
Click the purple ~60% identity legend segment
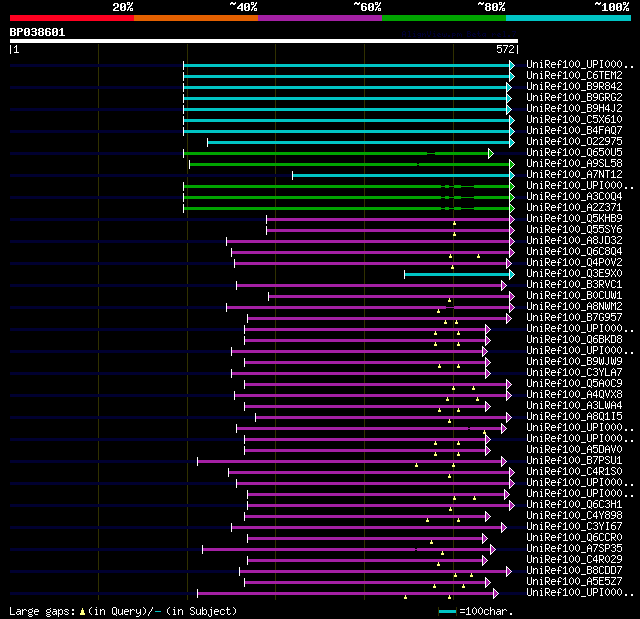click(320, 18)
